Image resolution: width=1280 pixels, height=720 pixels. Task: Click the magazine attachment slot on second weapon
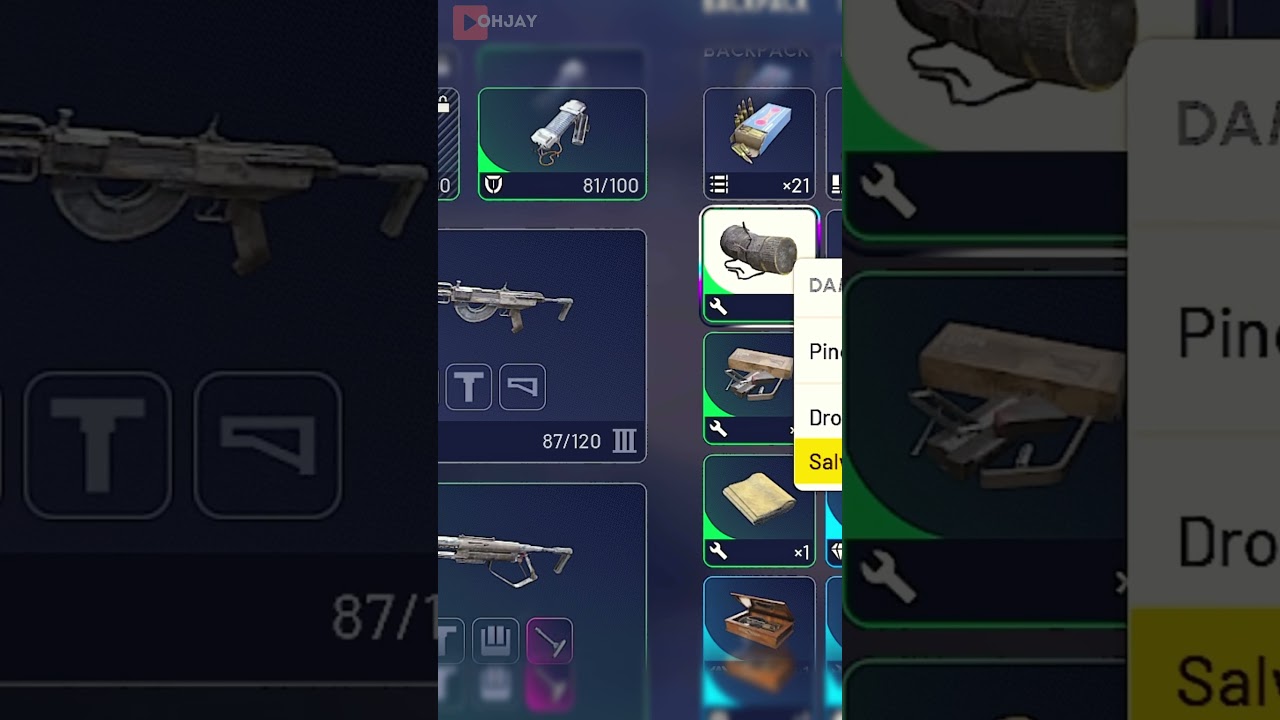(495, 641)
